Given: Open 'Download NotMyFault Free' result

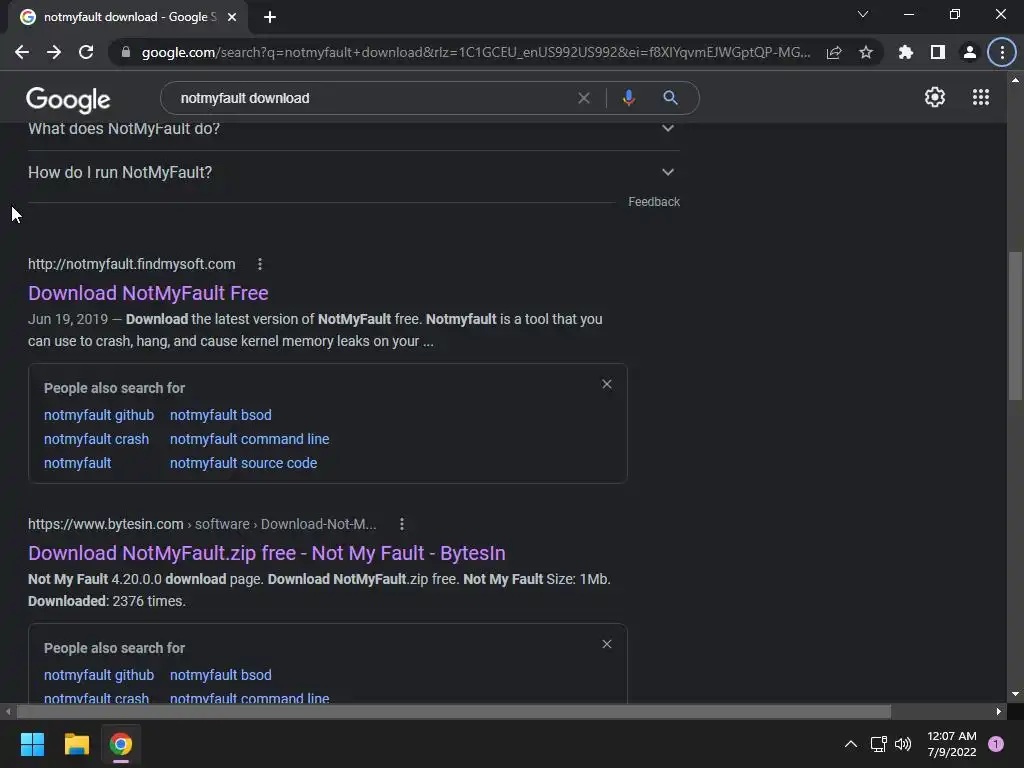Looking at the screenshot, I should click(x=148, y=293).
